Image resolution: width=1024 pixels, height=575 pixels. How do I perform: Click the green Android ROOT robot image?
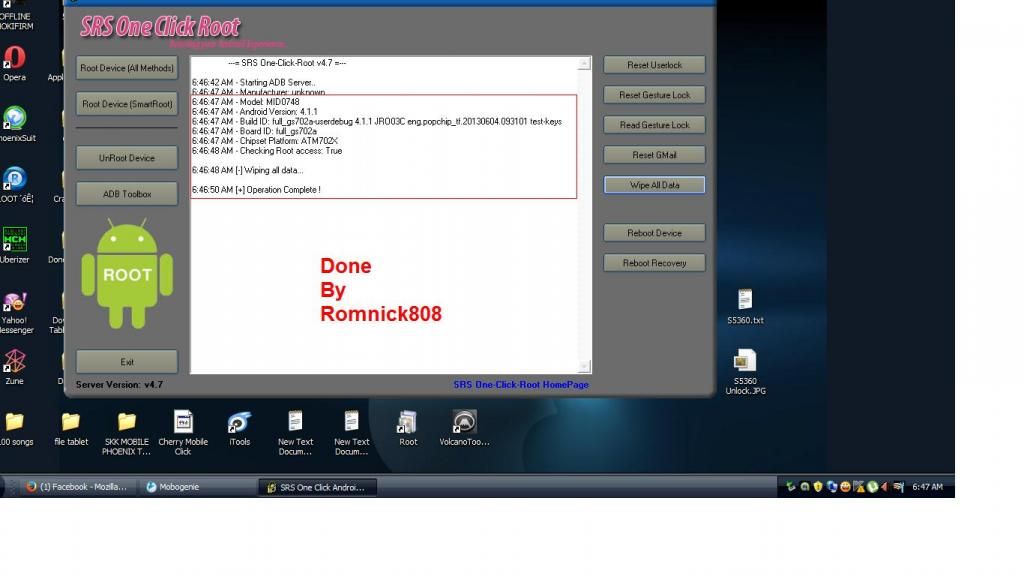click(x=127, y=274)
